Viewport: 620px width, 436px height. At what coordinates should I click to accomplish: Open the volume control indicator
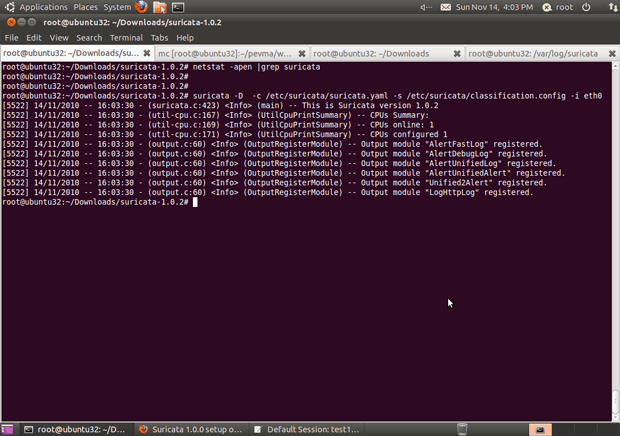point(426,7)
